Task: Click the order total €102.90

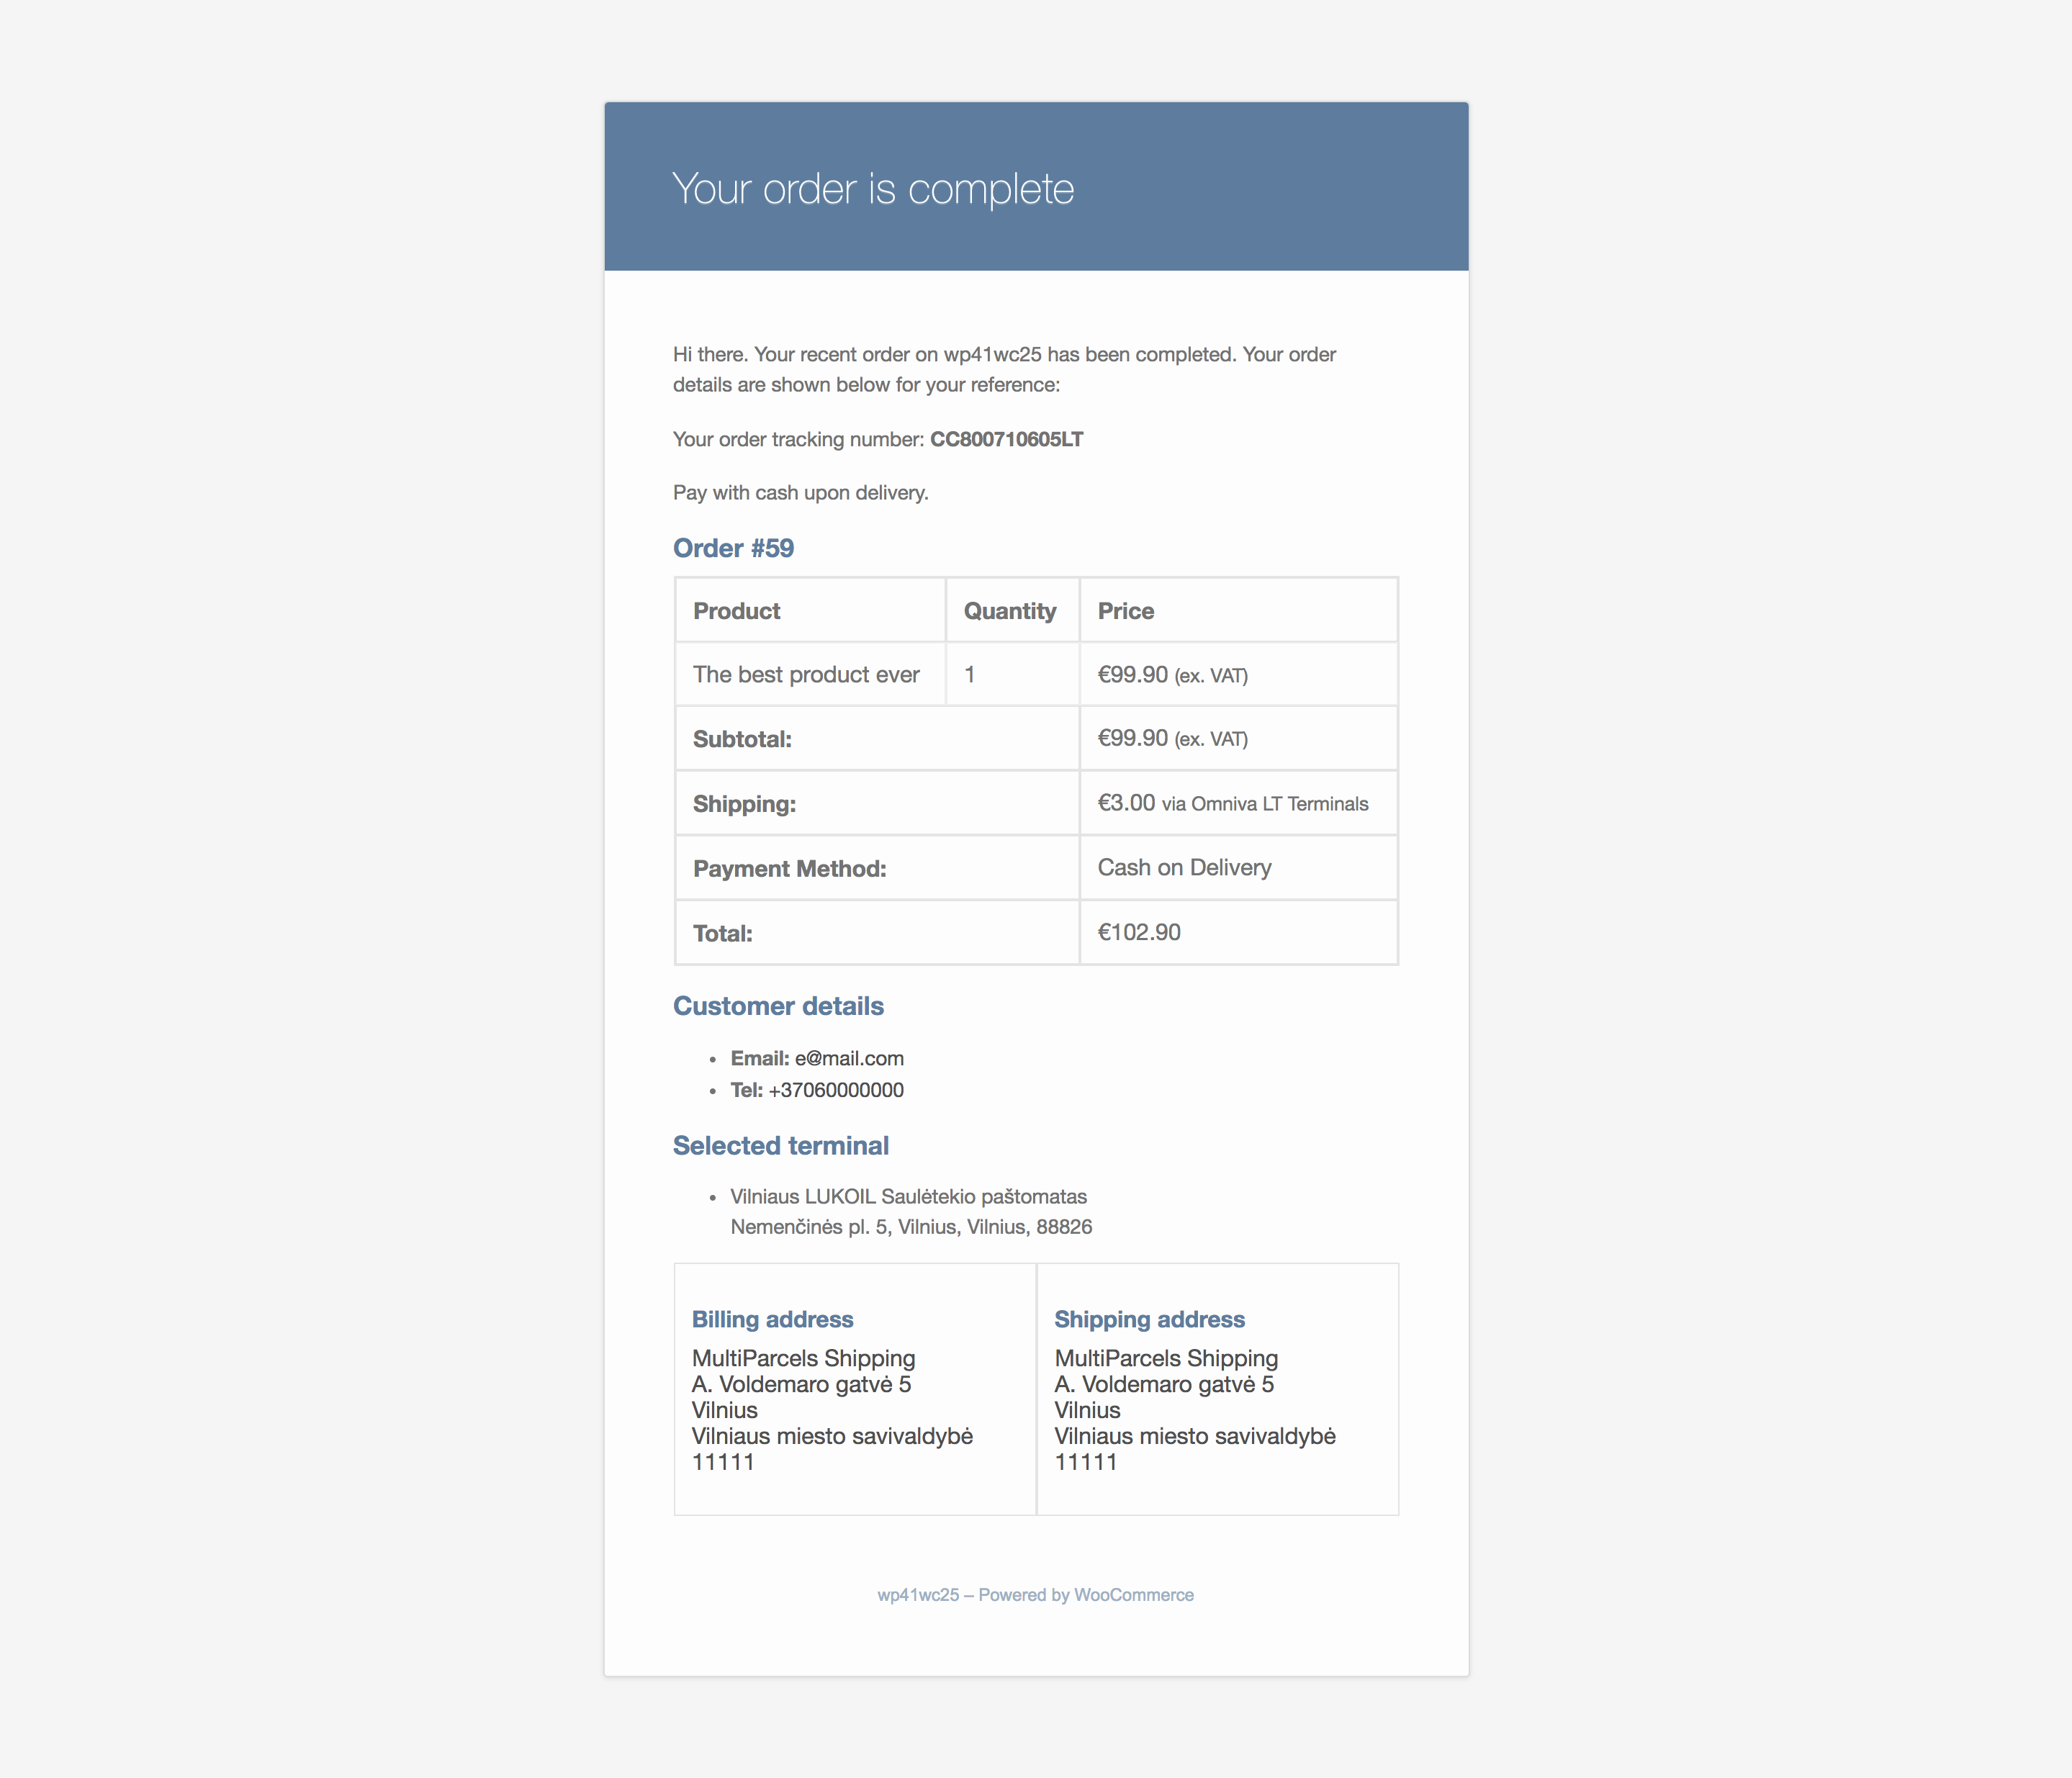Action: pyautogui.click(x=1139, y=932)
